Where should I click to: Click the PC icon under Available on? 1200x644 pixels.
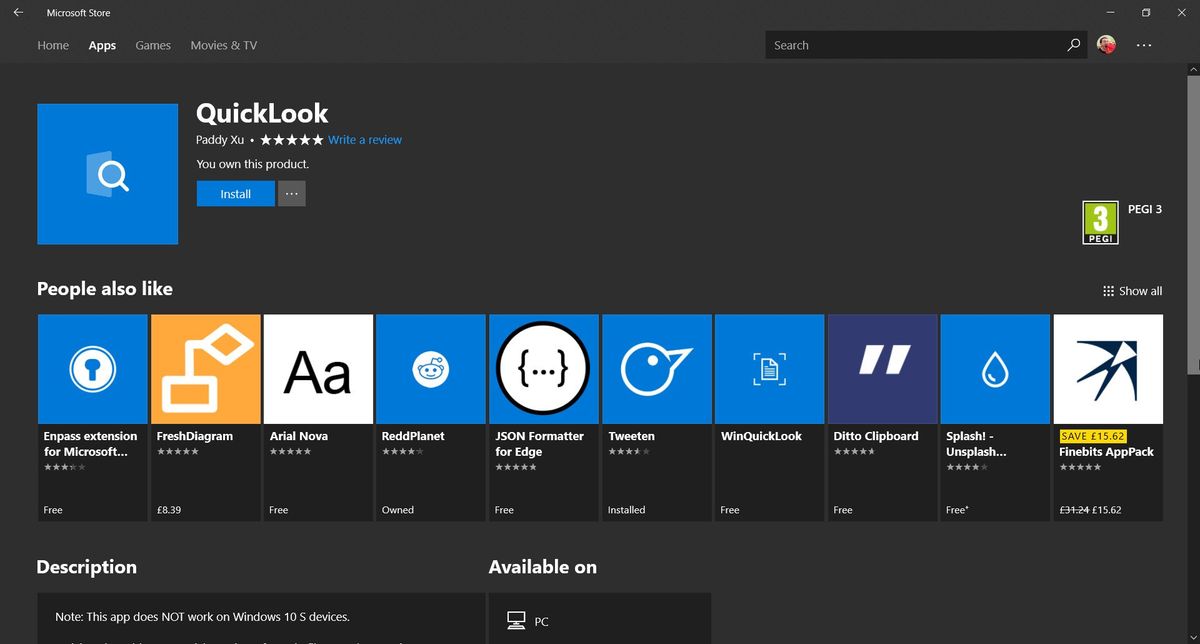516,620
